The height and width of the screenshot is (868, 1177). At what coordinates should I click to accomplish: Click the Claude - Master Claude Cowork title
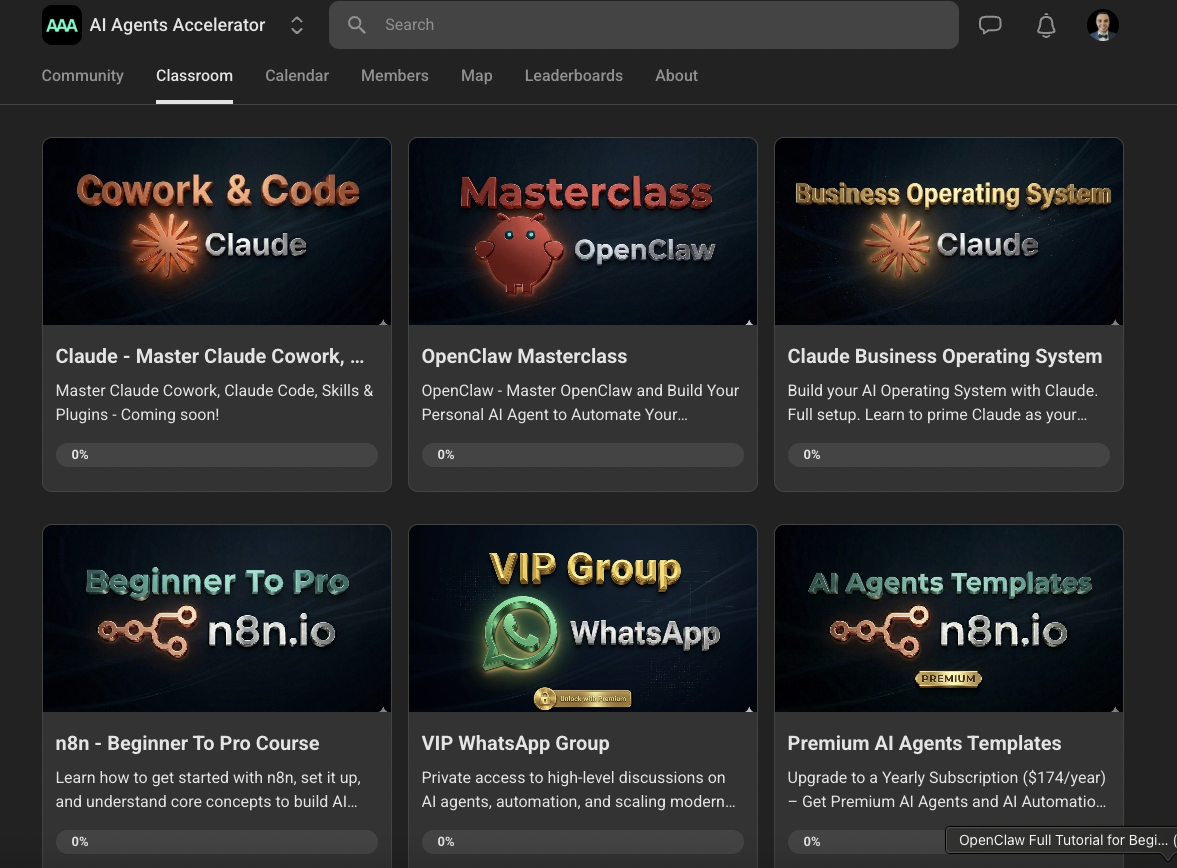[x=209, y=356]
